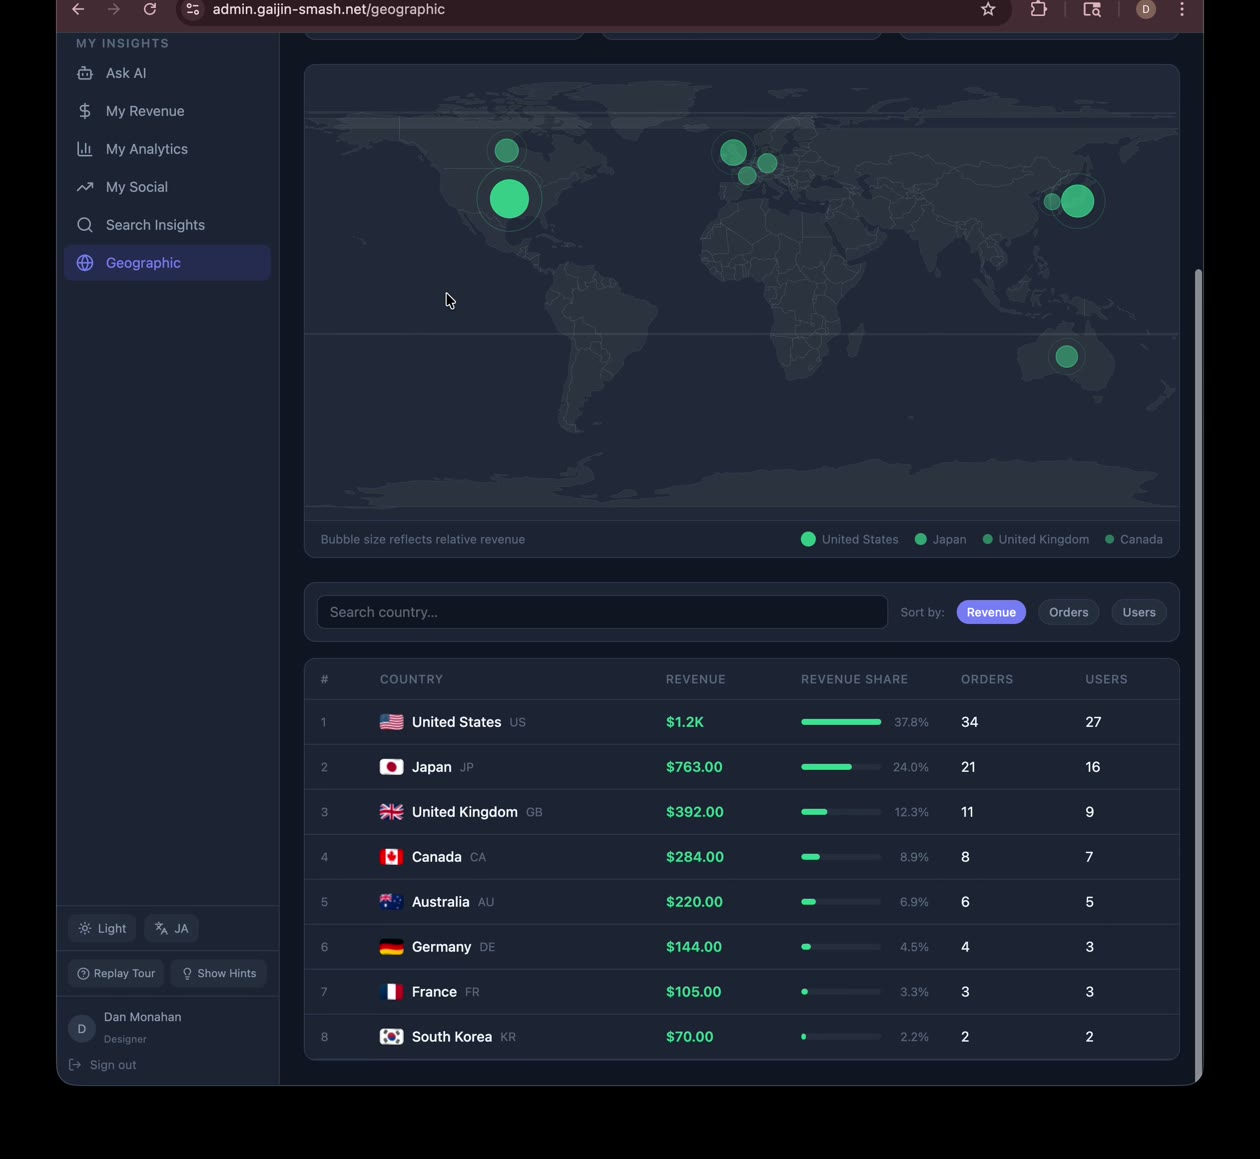Viewport: 1260px width, 1159px height.
Task: Enable Show Hints
Action: pyautogui.click(x=218, y=973)
